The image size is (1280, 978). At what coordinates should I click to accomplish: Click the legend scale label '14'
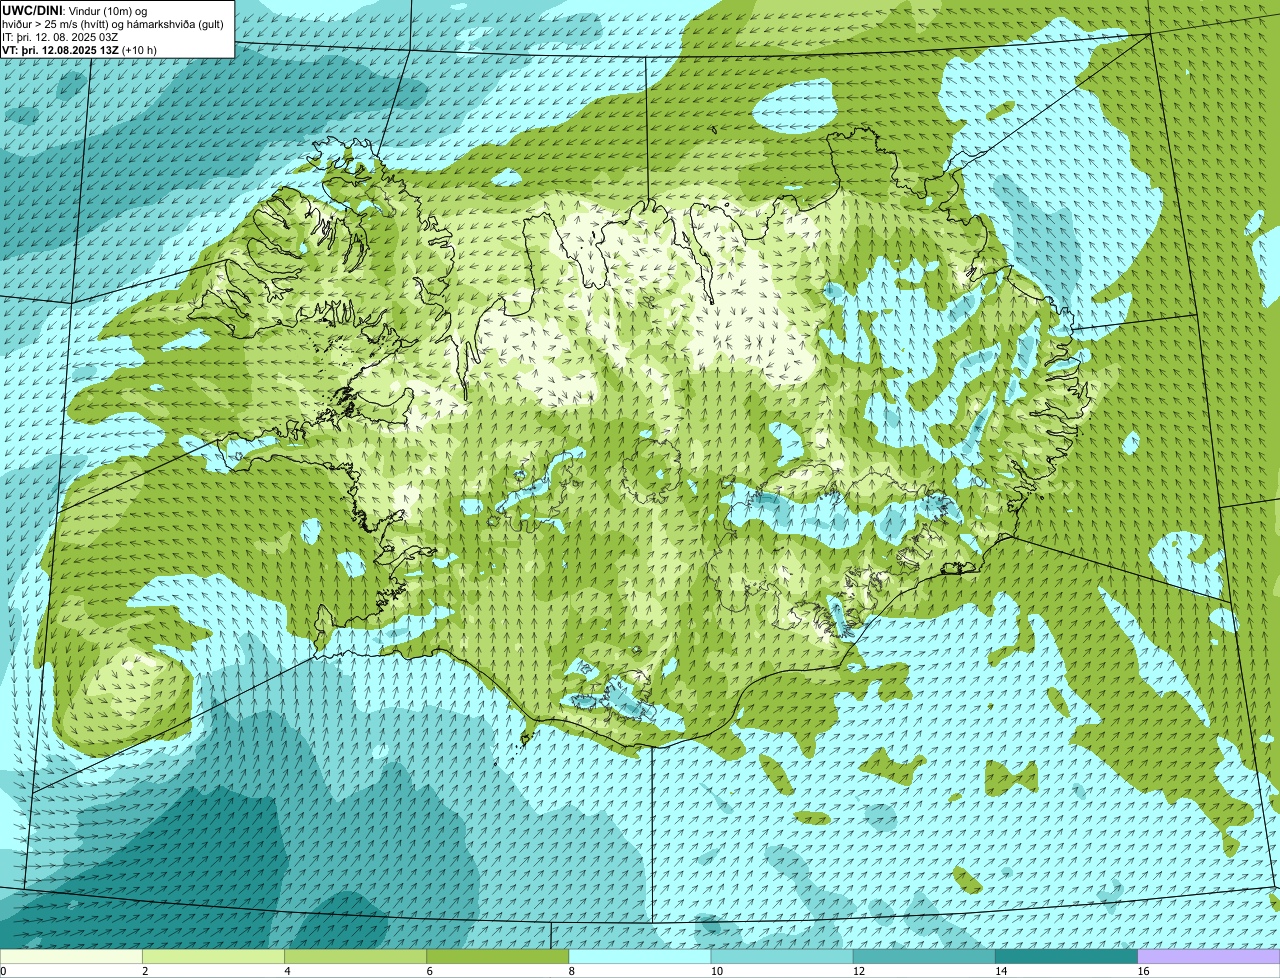point(1000,971)
